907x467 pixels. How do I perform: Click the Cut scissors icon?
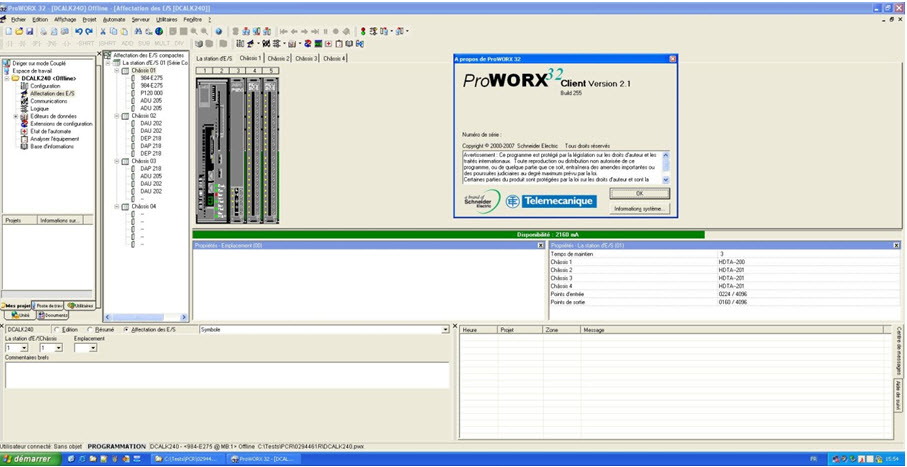(x=103, y=31)
